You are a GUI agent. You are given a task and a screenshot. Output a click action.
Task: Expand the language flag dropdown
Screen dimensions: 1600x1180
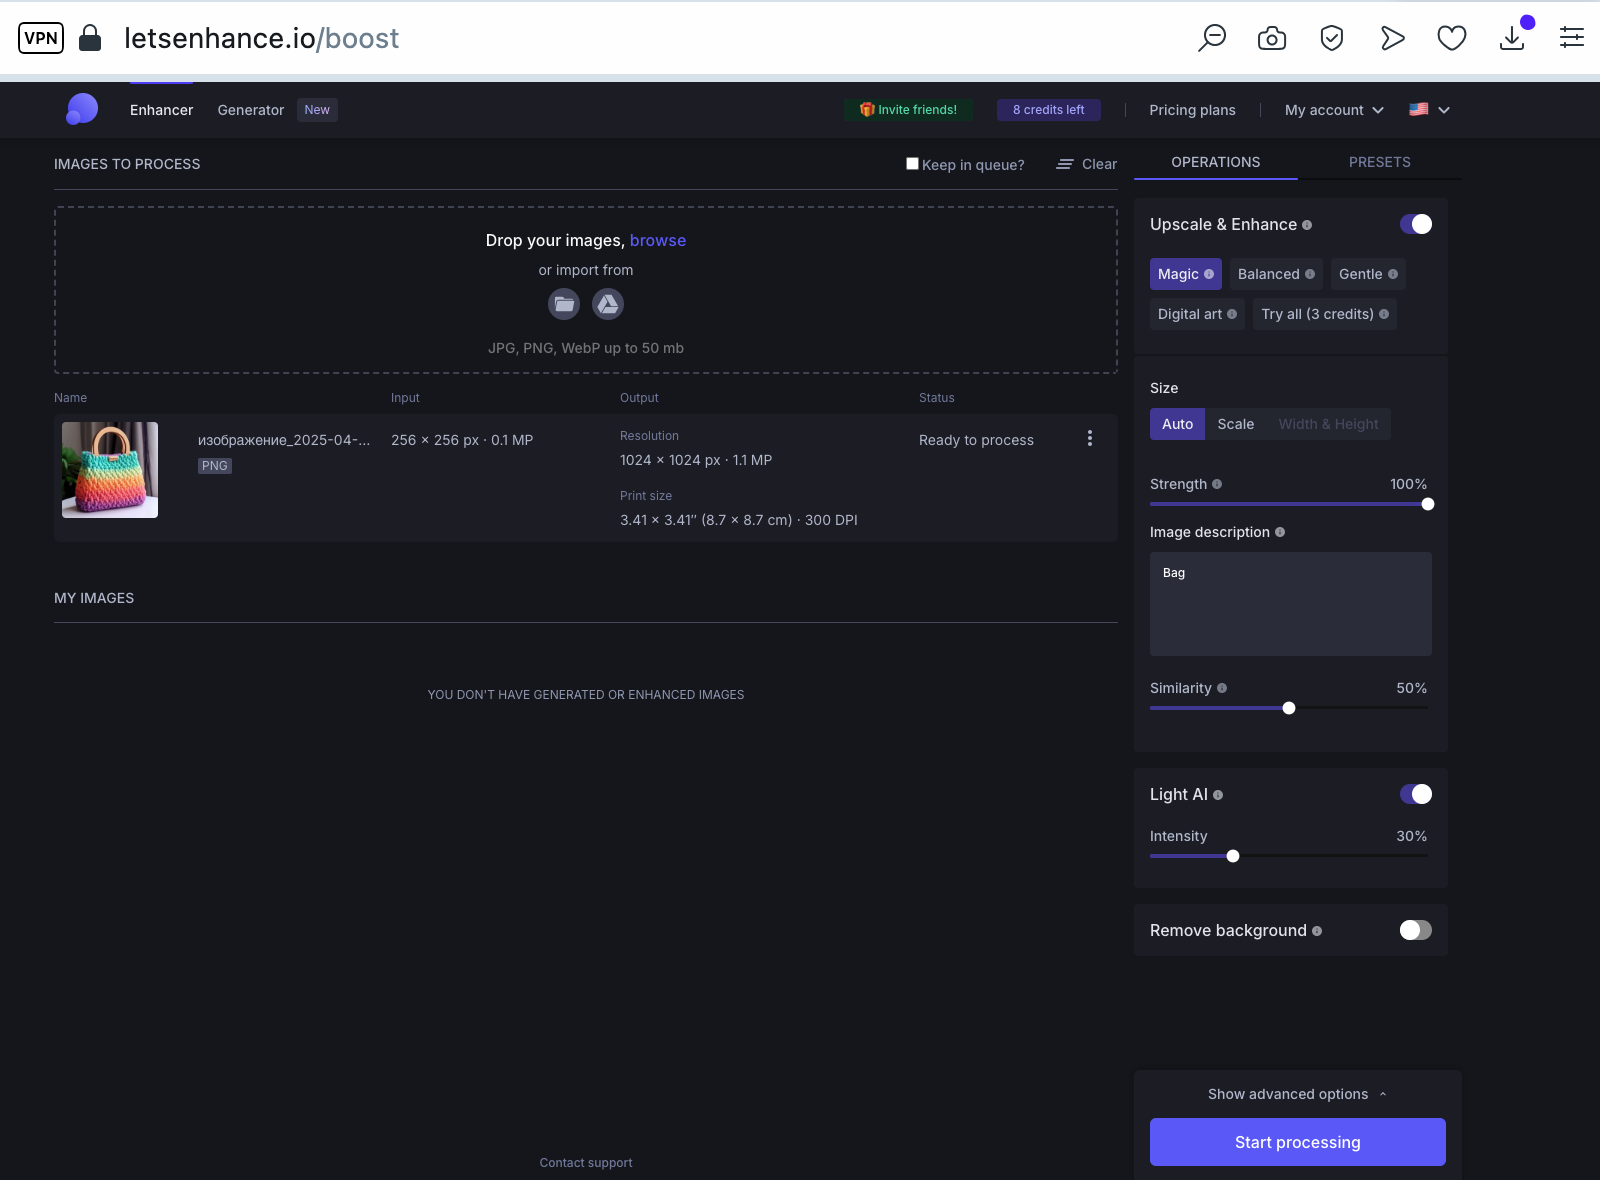[x=1430, y=110]
